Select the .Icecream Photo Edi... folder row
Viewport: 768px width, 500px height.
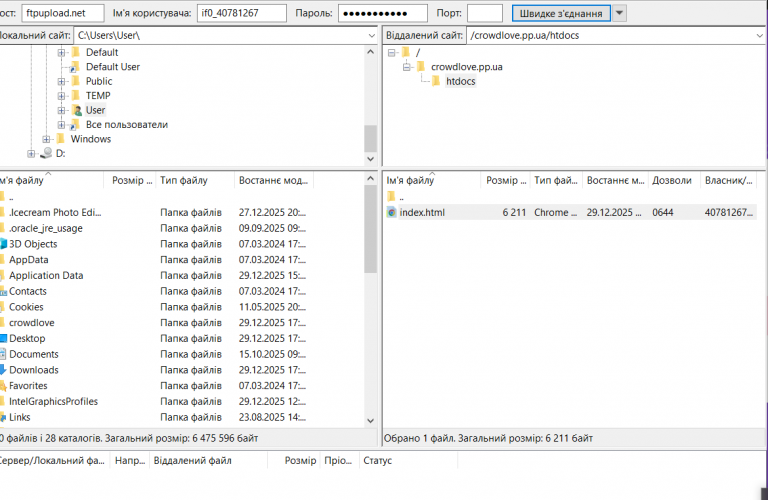click(157, 213)
